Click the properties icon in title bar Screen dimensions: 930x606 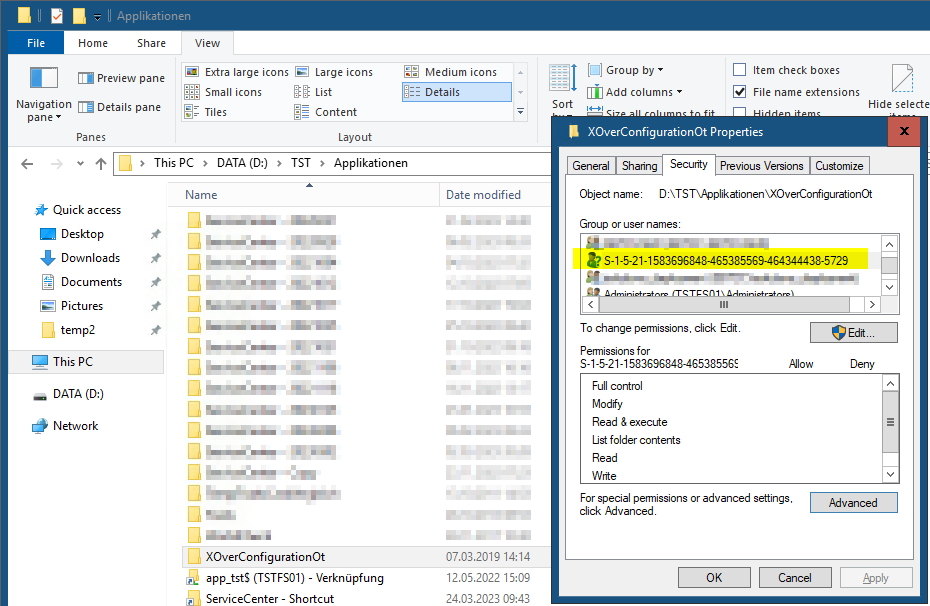[56, 15]
